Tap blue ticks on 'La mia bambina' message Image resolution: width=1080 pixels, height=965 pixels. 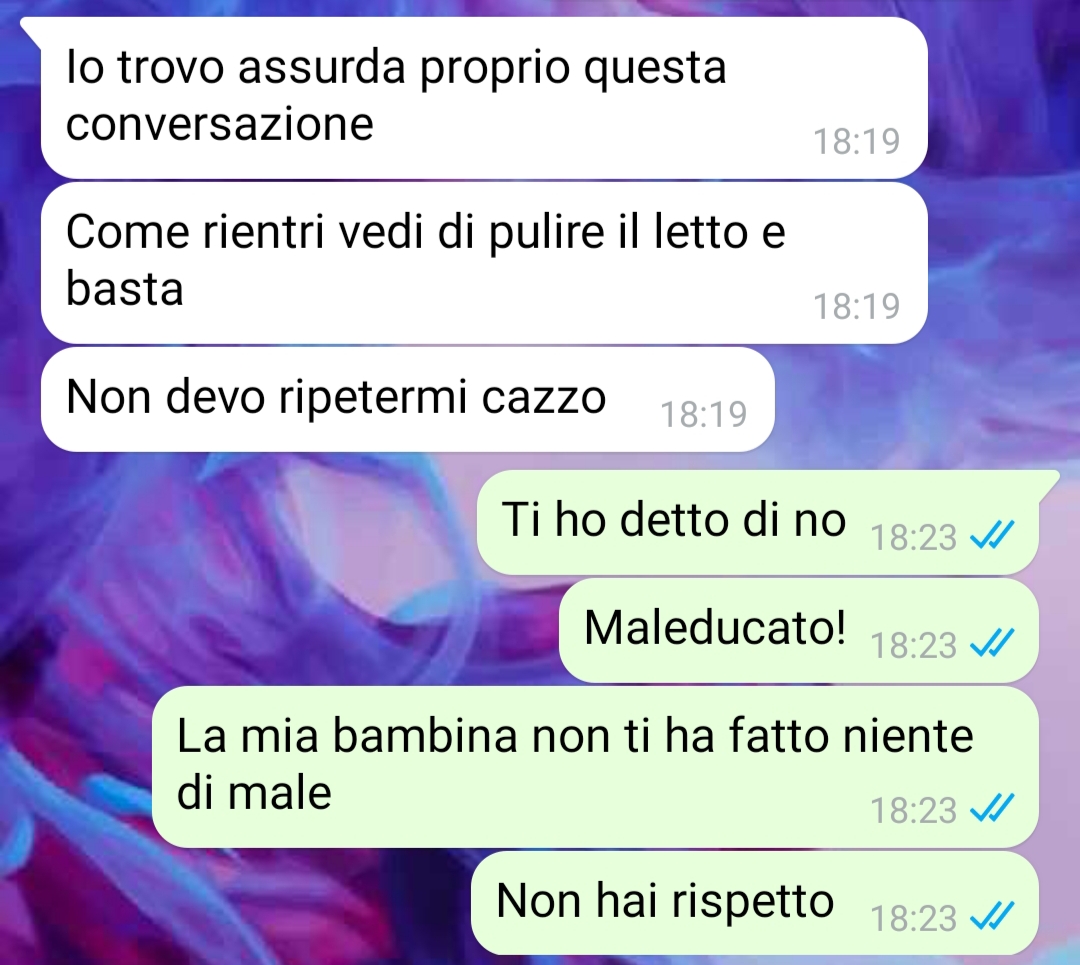pos(992,809)
